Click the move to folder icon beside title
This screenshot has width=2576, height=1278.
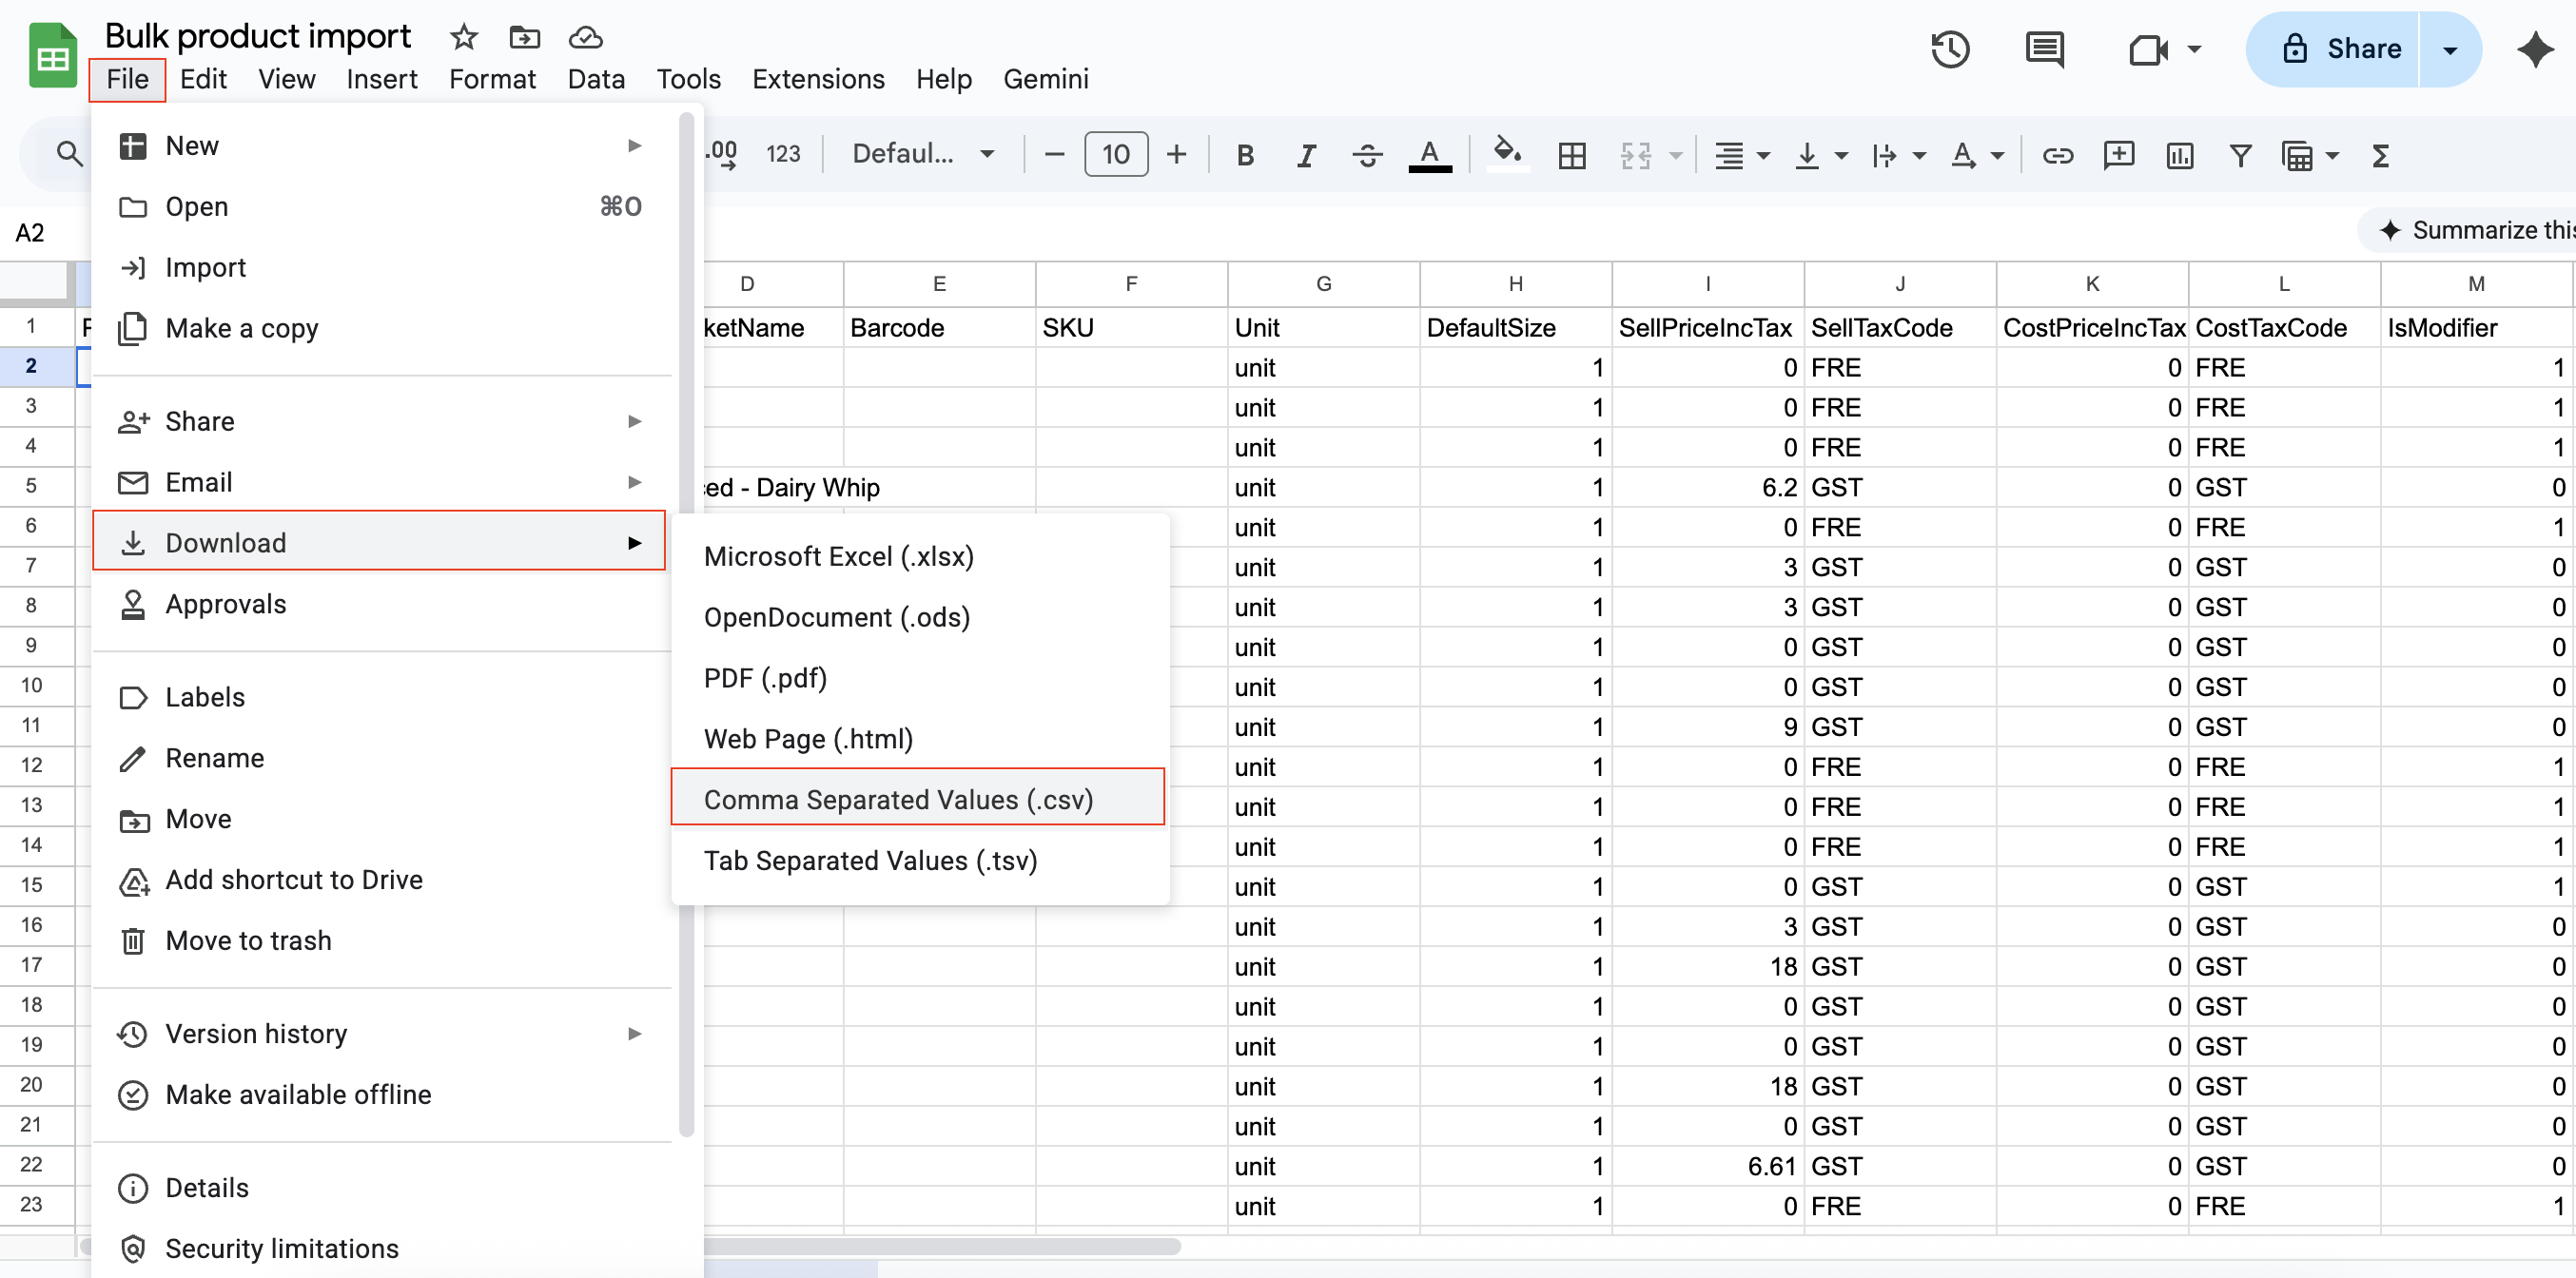[x=524, y=37]
